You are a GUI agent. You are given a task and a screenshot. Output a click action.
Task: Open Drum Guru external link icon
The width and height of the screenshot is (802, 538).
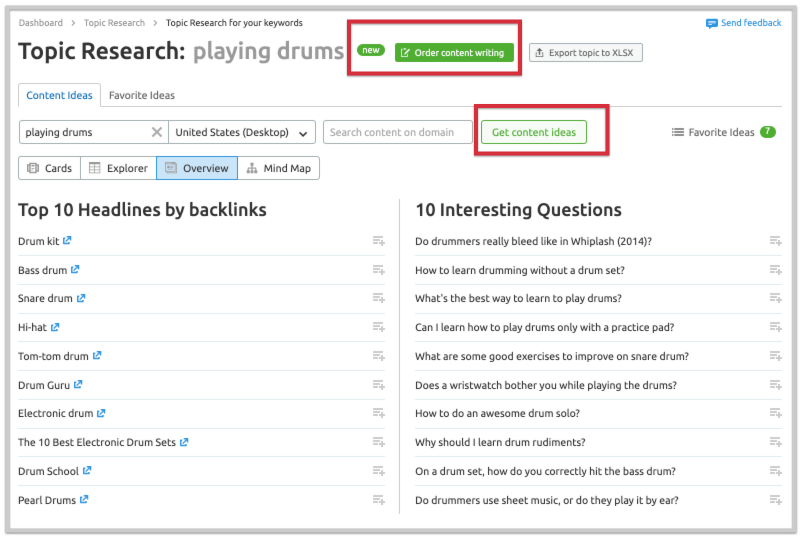(78, 385)
